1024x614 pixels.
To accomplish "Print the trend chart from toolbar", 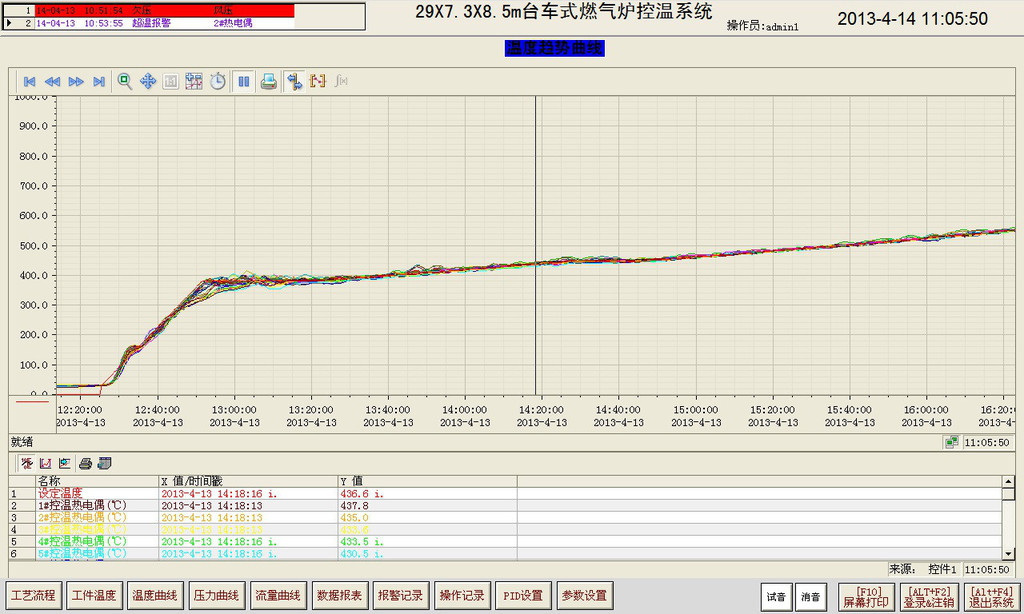I will [x=268, y=81].
